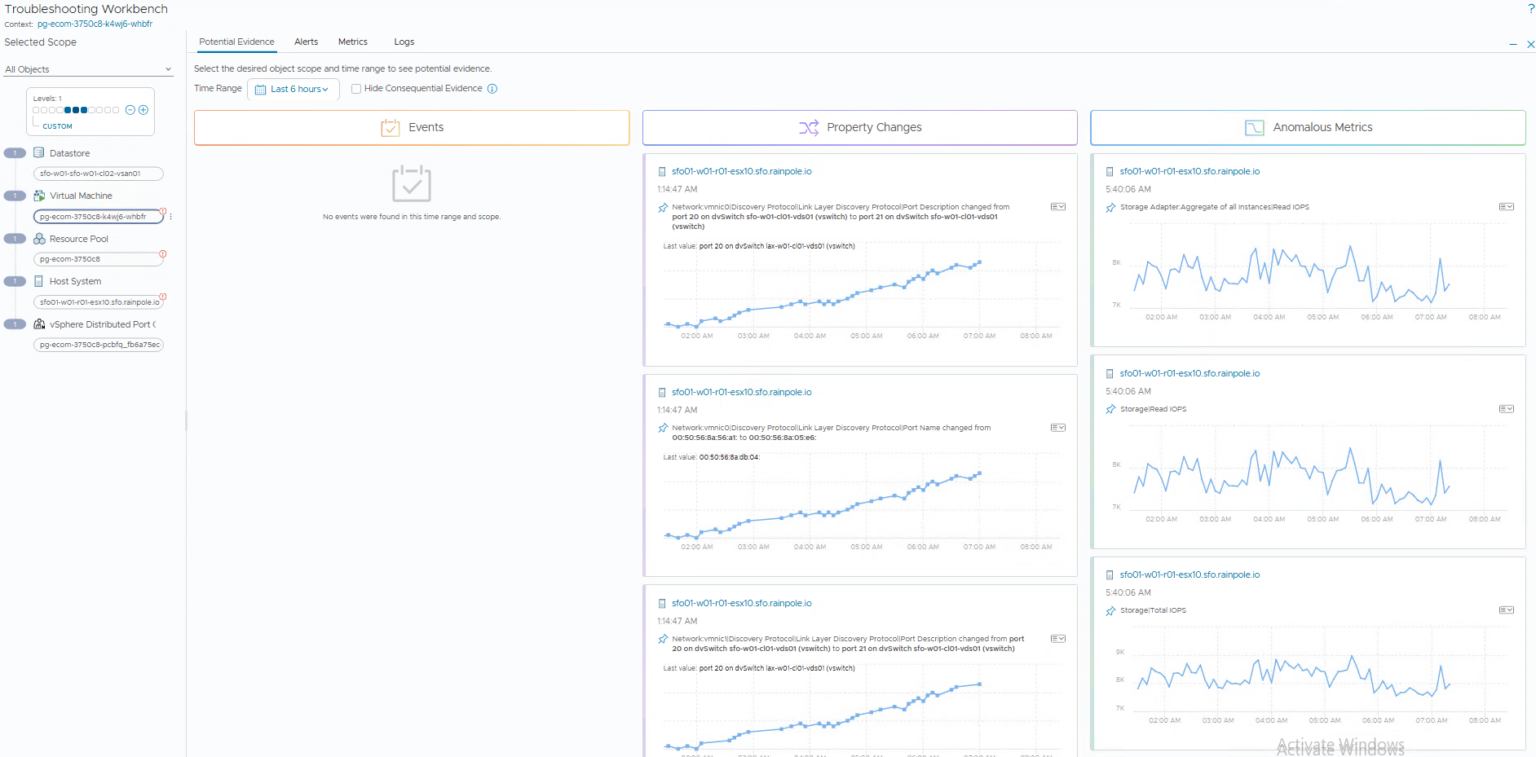
Task: Open the All Objects scope dropdown
Action: pos(89,70)
